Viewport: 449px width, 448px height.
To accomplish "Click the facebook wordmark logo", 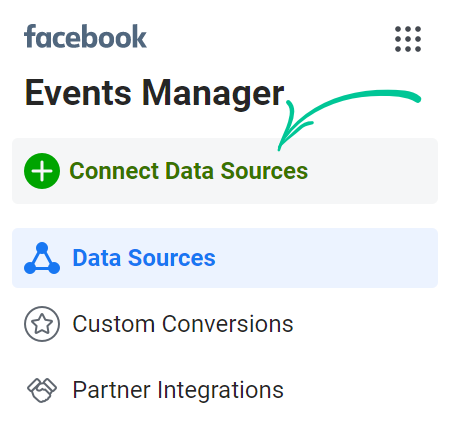I will click(85, 36).
